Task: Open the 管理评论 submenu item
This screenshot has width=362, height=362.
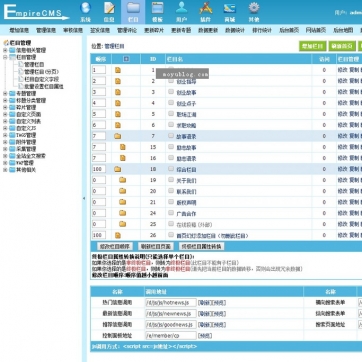Action: pyautogui.click(x=127, y=30)
